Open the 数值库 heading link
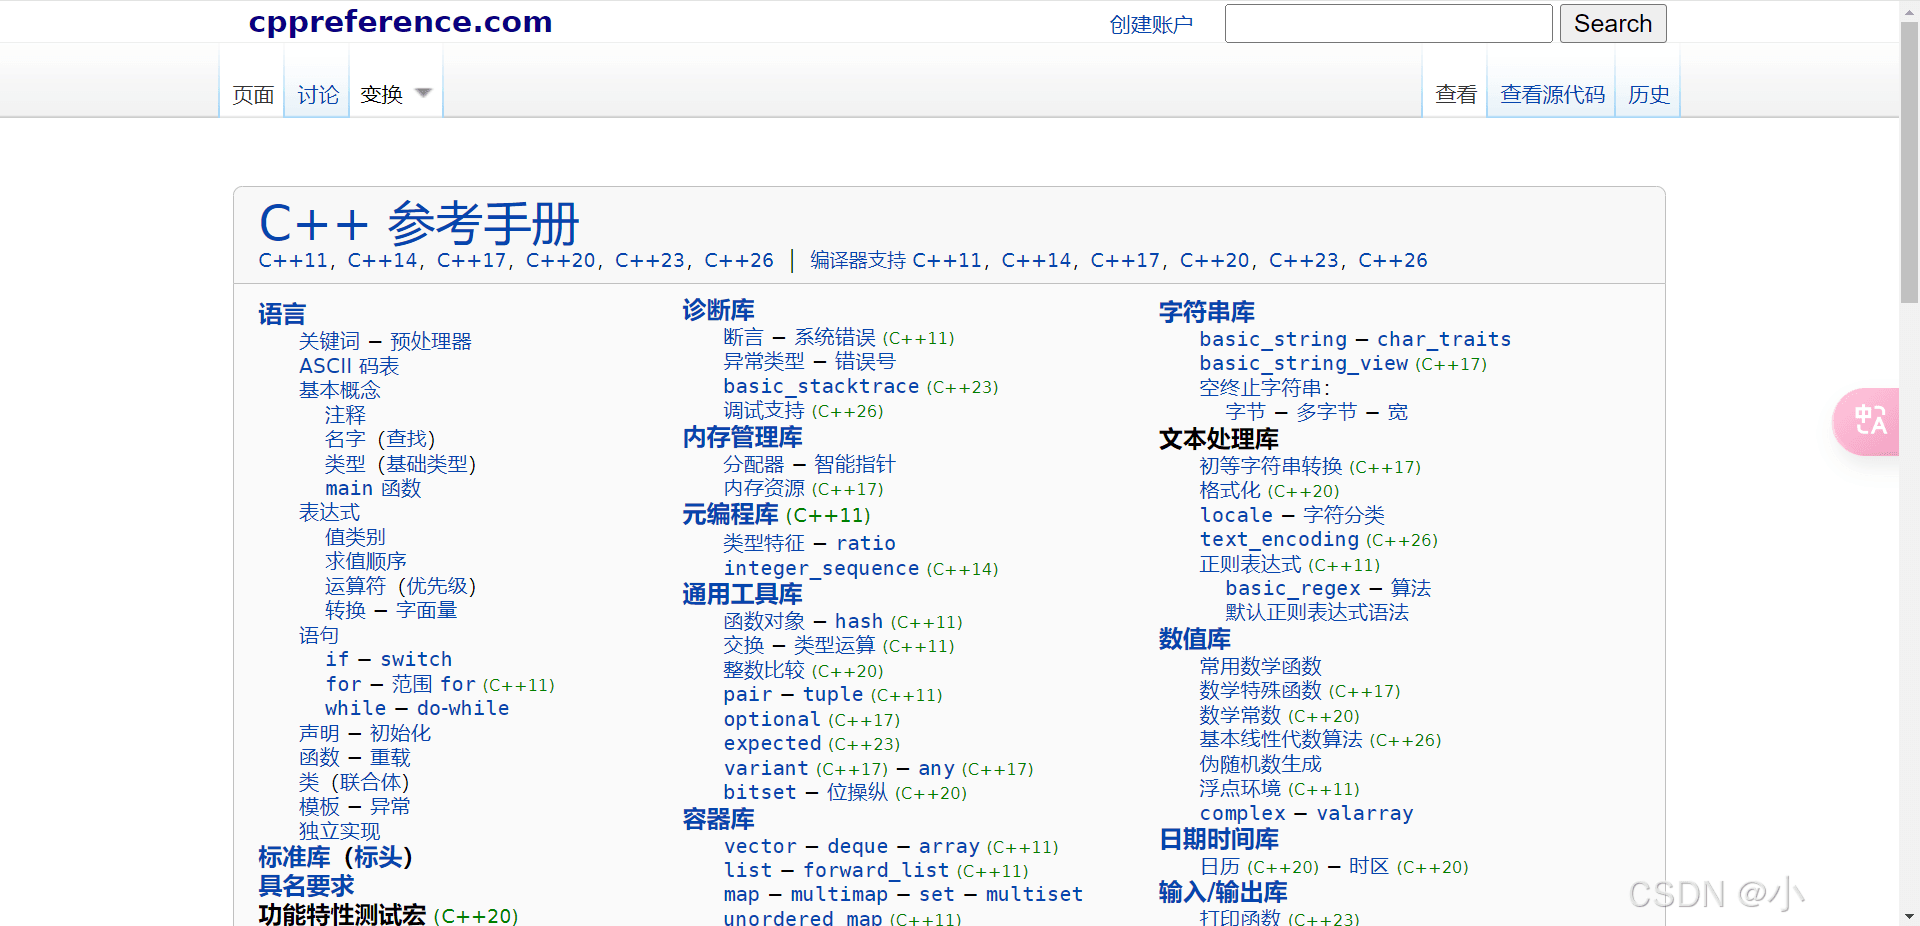Viewport: 1920px width, 926px height. point(1195,639)
